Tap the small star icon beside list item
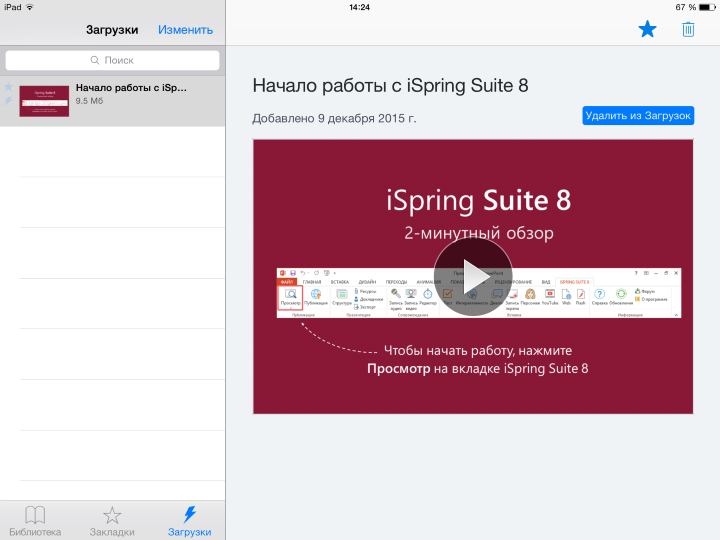Viewport: 720px width, 540px height. coord(8,87)
